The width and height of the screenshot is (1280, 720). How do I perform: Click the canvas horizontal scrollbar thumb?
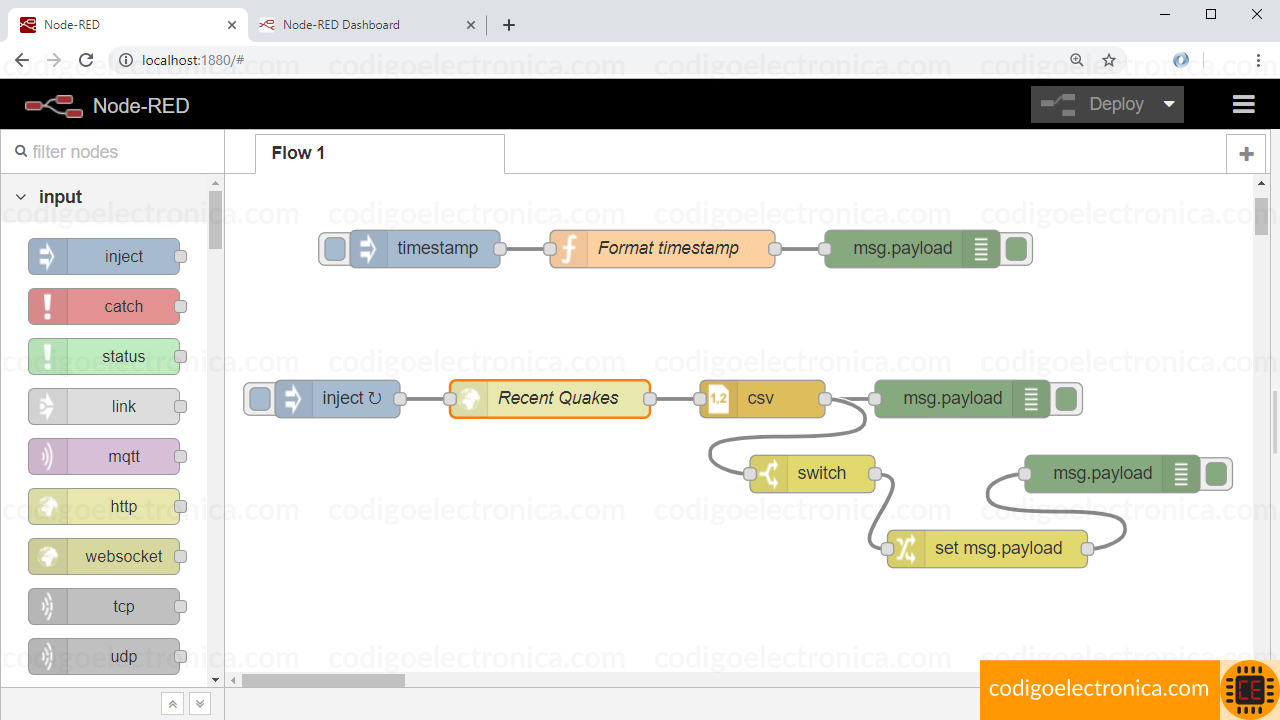(323, 680)
